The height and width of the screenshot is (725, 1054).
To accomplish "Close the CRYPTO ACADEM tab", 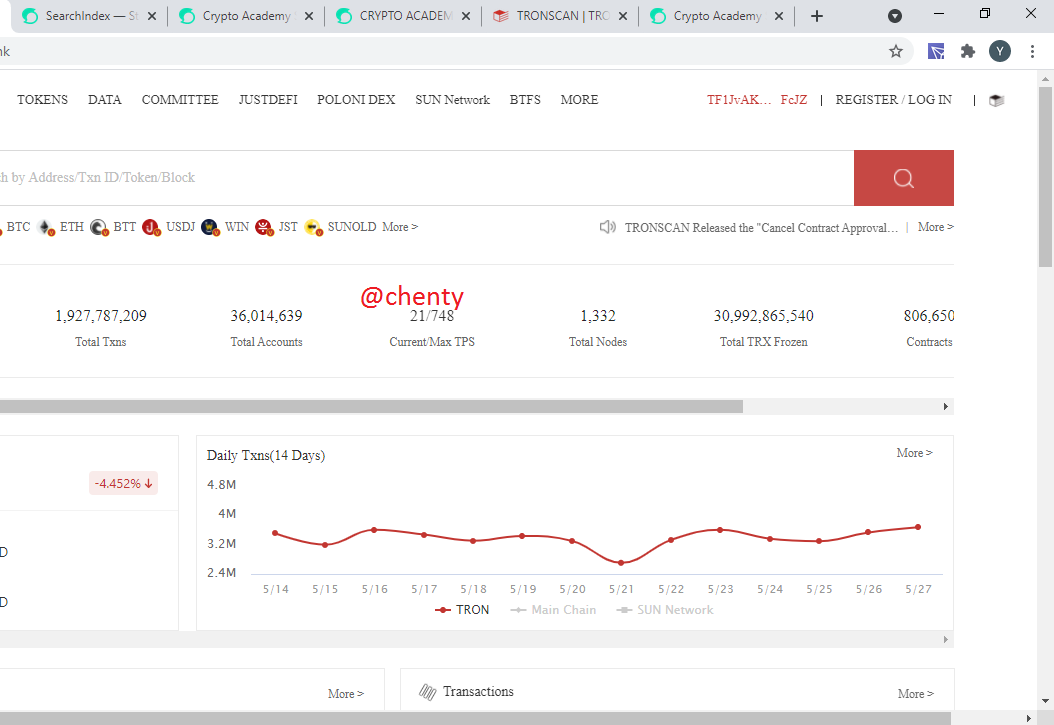I will [466, 16].
